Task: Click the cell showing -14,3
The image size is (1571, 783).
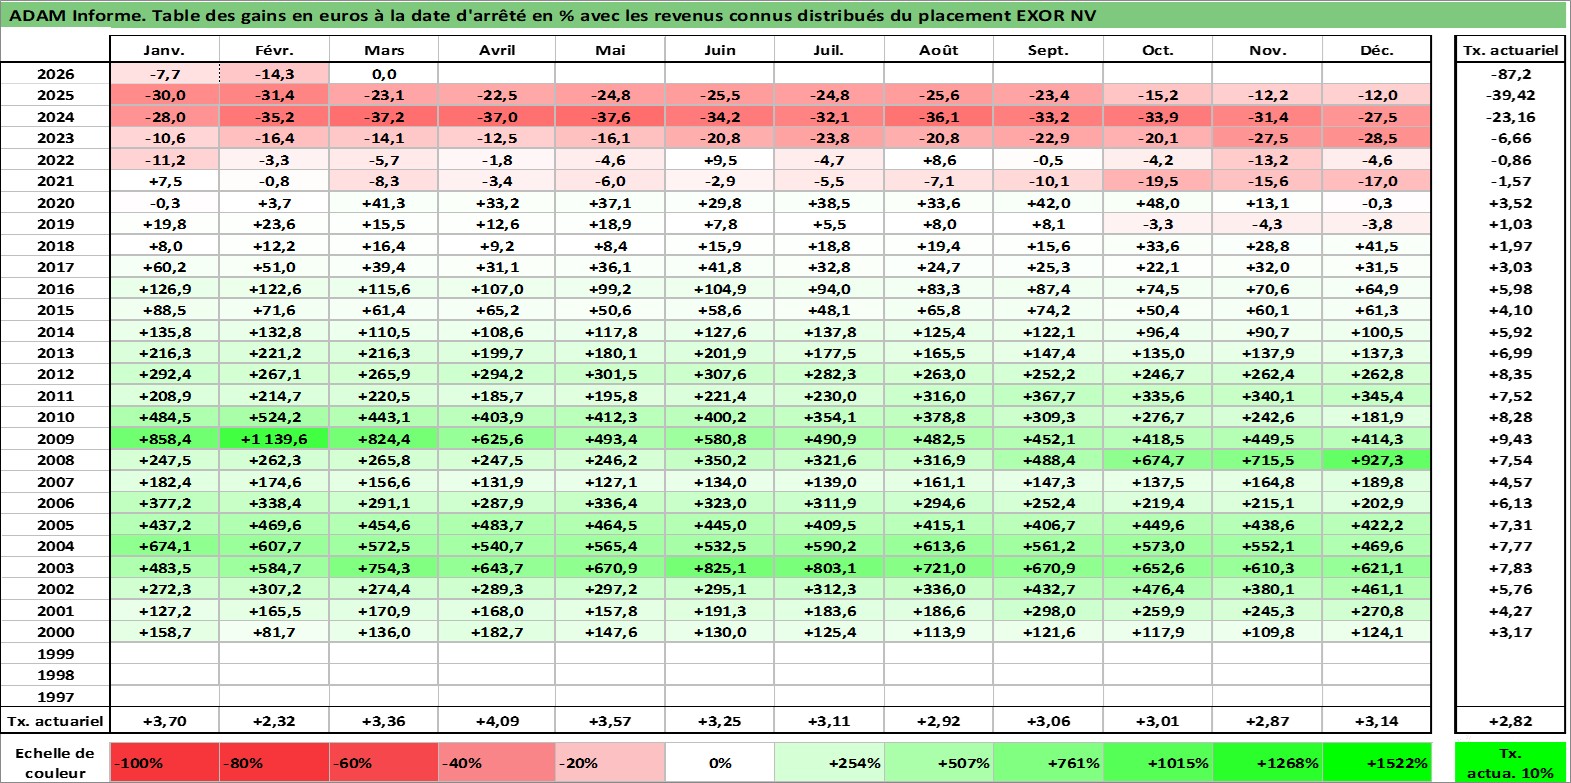Action: point(274,74)
